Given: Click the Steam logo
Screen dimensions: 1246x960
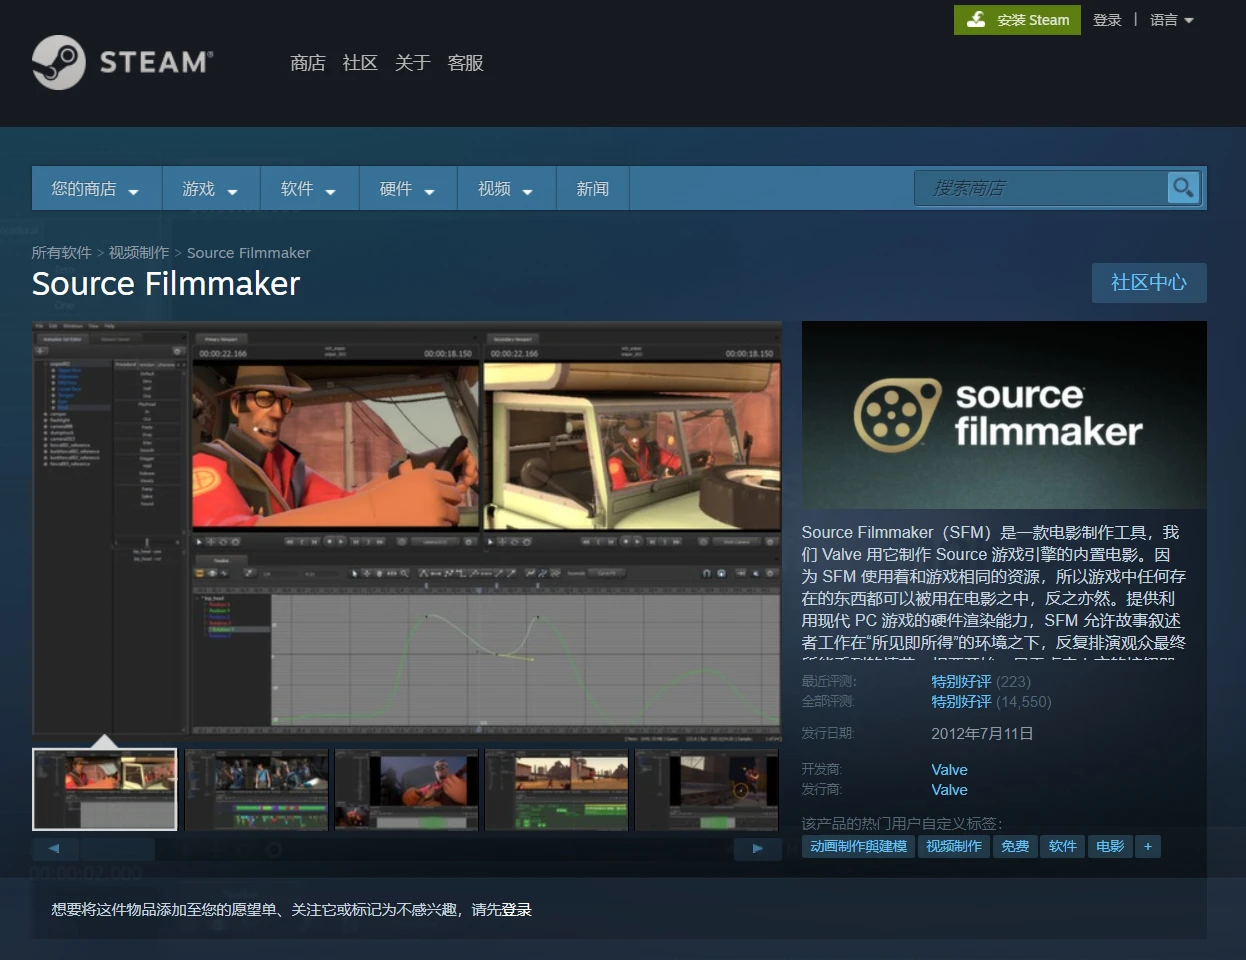Looking at the screenshot, I should tap(122, 62).
